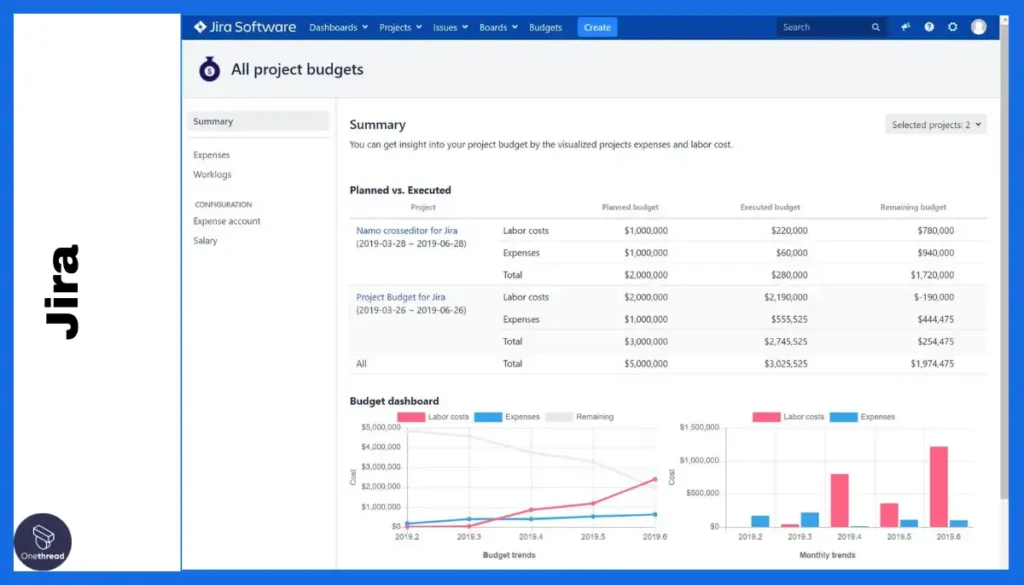Open the Budgets menu item
The height and width of the screenshot is (585, 1024).
click(545, 27)
